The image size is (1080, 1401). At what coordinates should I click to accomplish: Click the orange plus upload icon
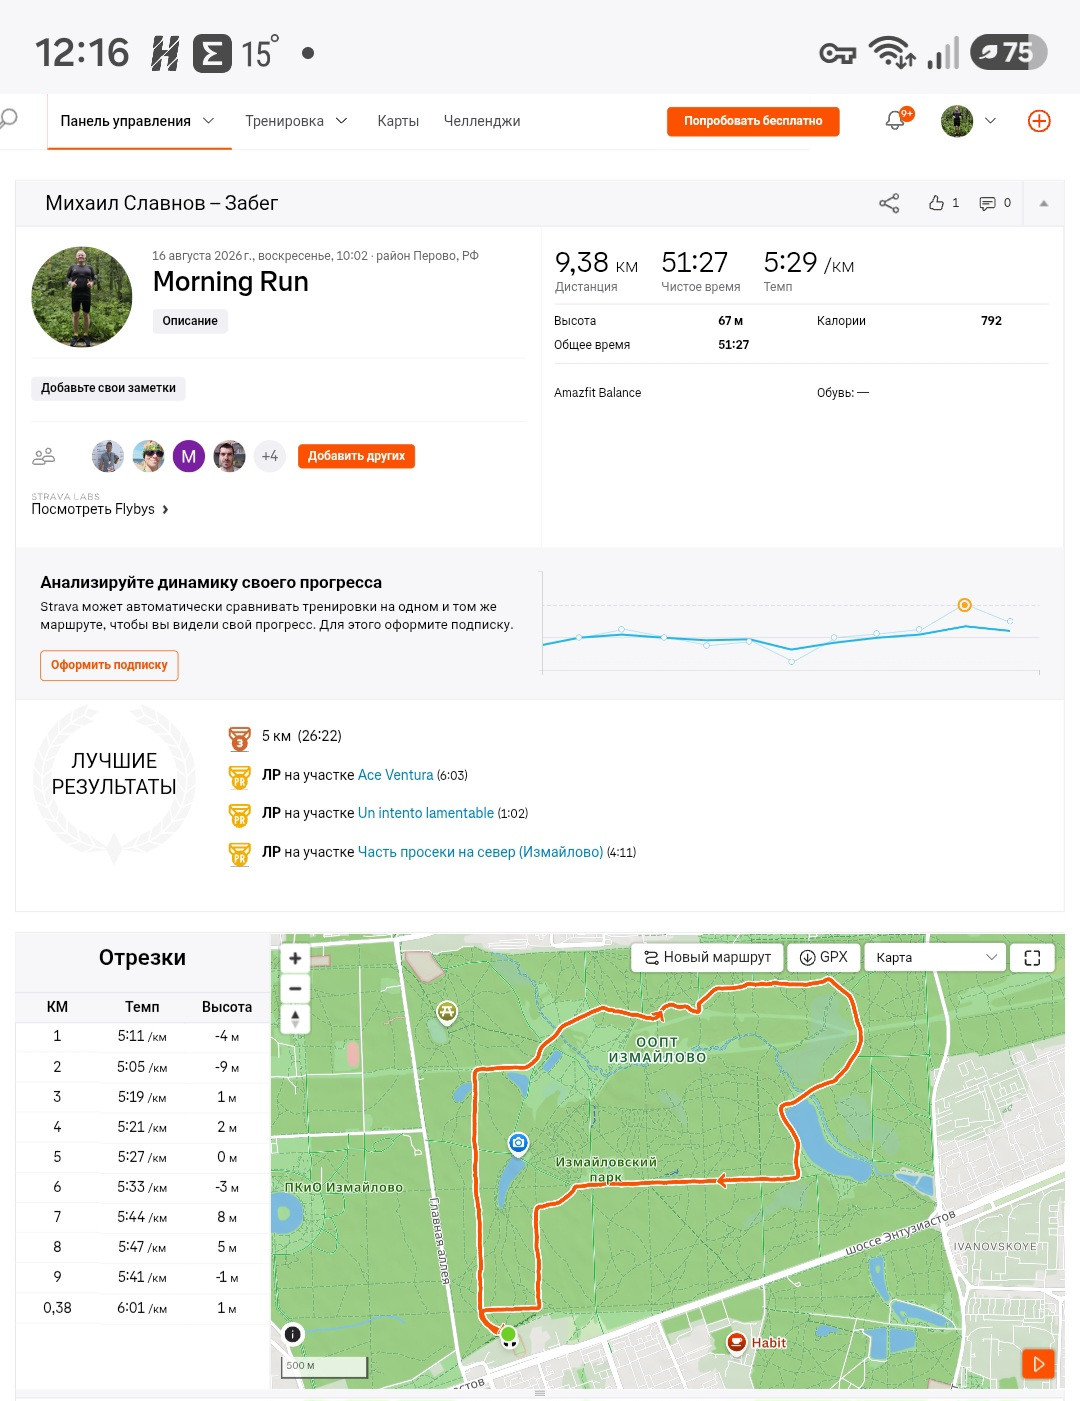click(1039, 121)
